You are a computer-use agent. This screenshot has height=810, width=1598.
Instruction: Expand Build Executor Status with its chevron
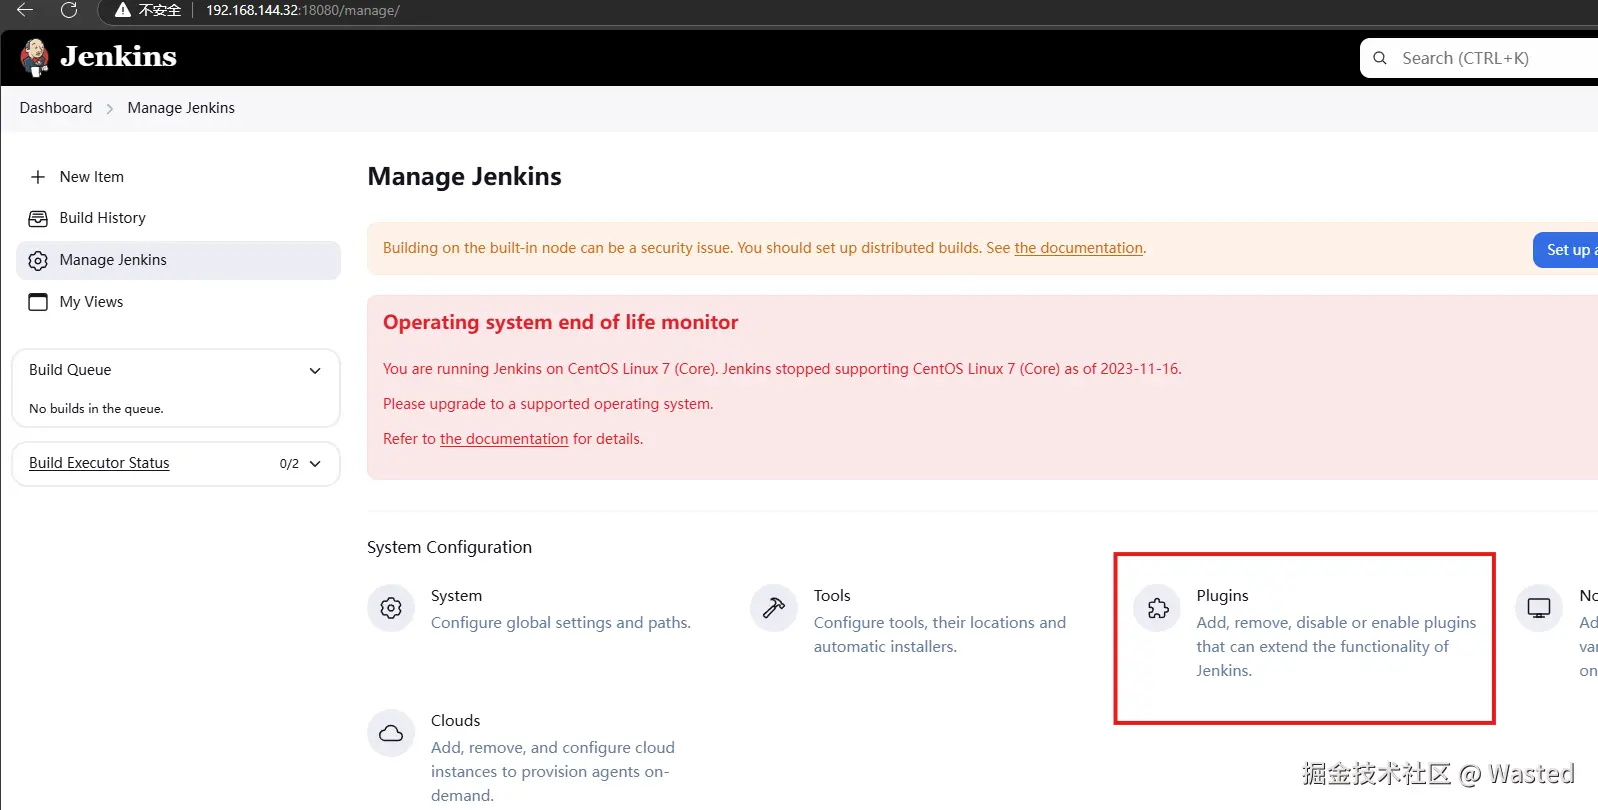[x=315, y=464]
